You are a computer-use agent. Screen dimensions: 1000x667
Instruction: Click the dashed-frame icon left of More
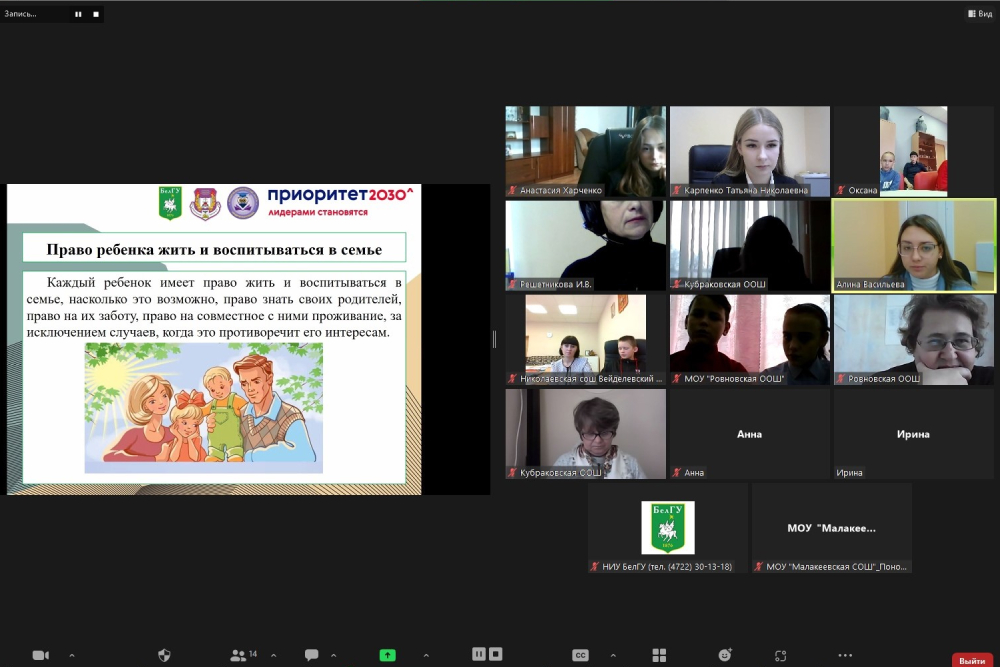(x=781, y=655)
